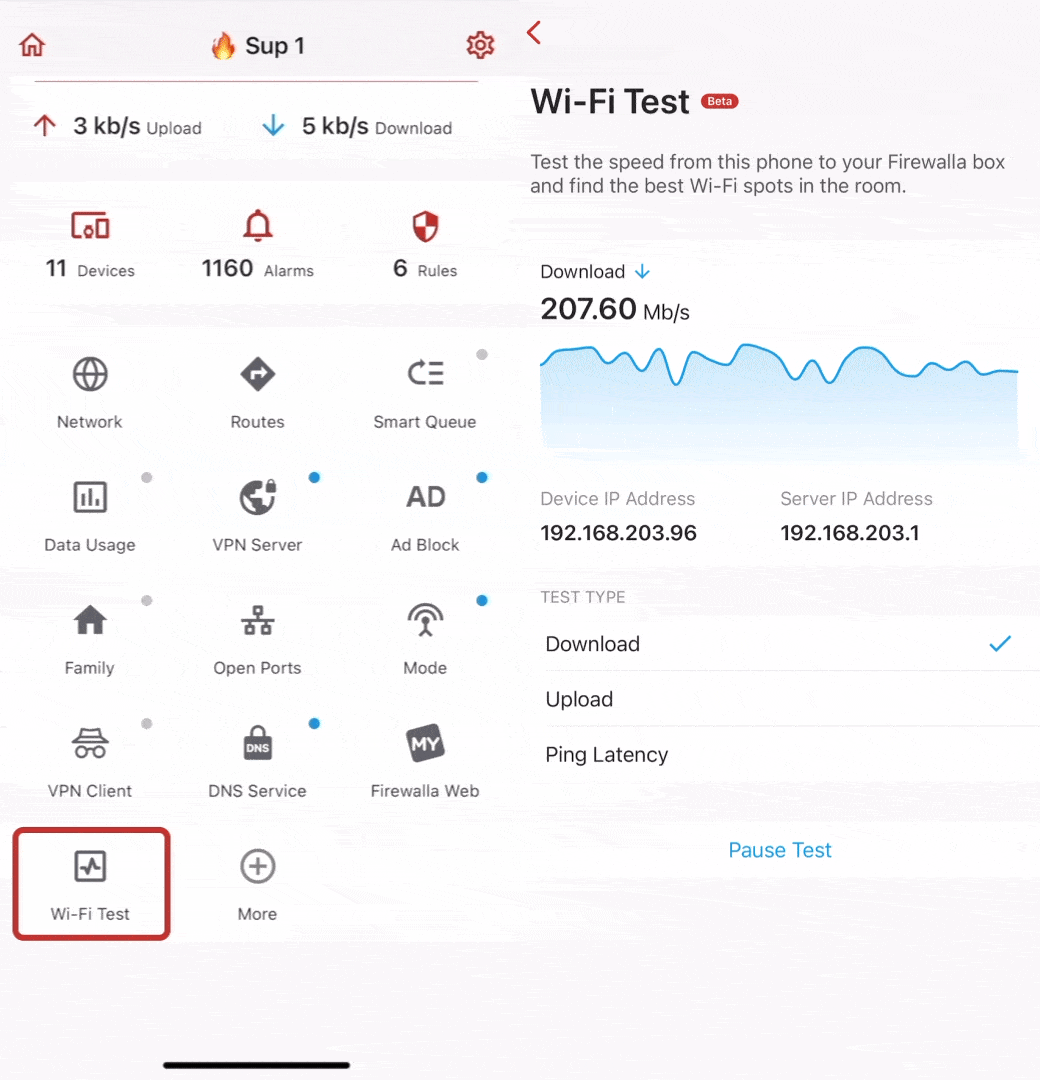
Task: Open the Wi-Fi Test icon
Action: click(90, 866)
